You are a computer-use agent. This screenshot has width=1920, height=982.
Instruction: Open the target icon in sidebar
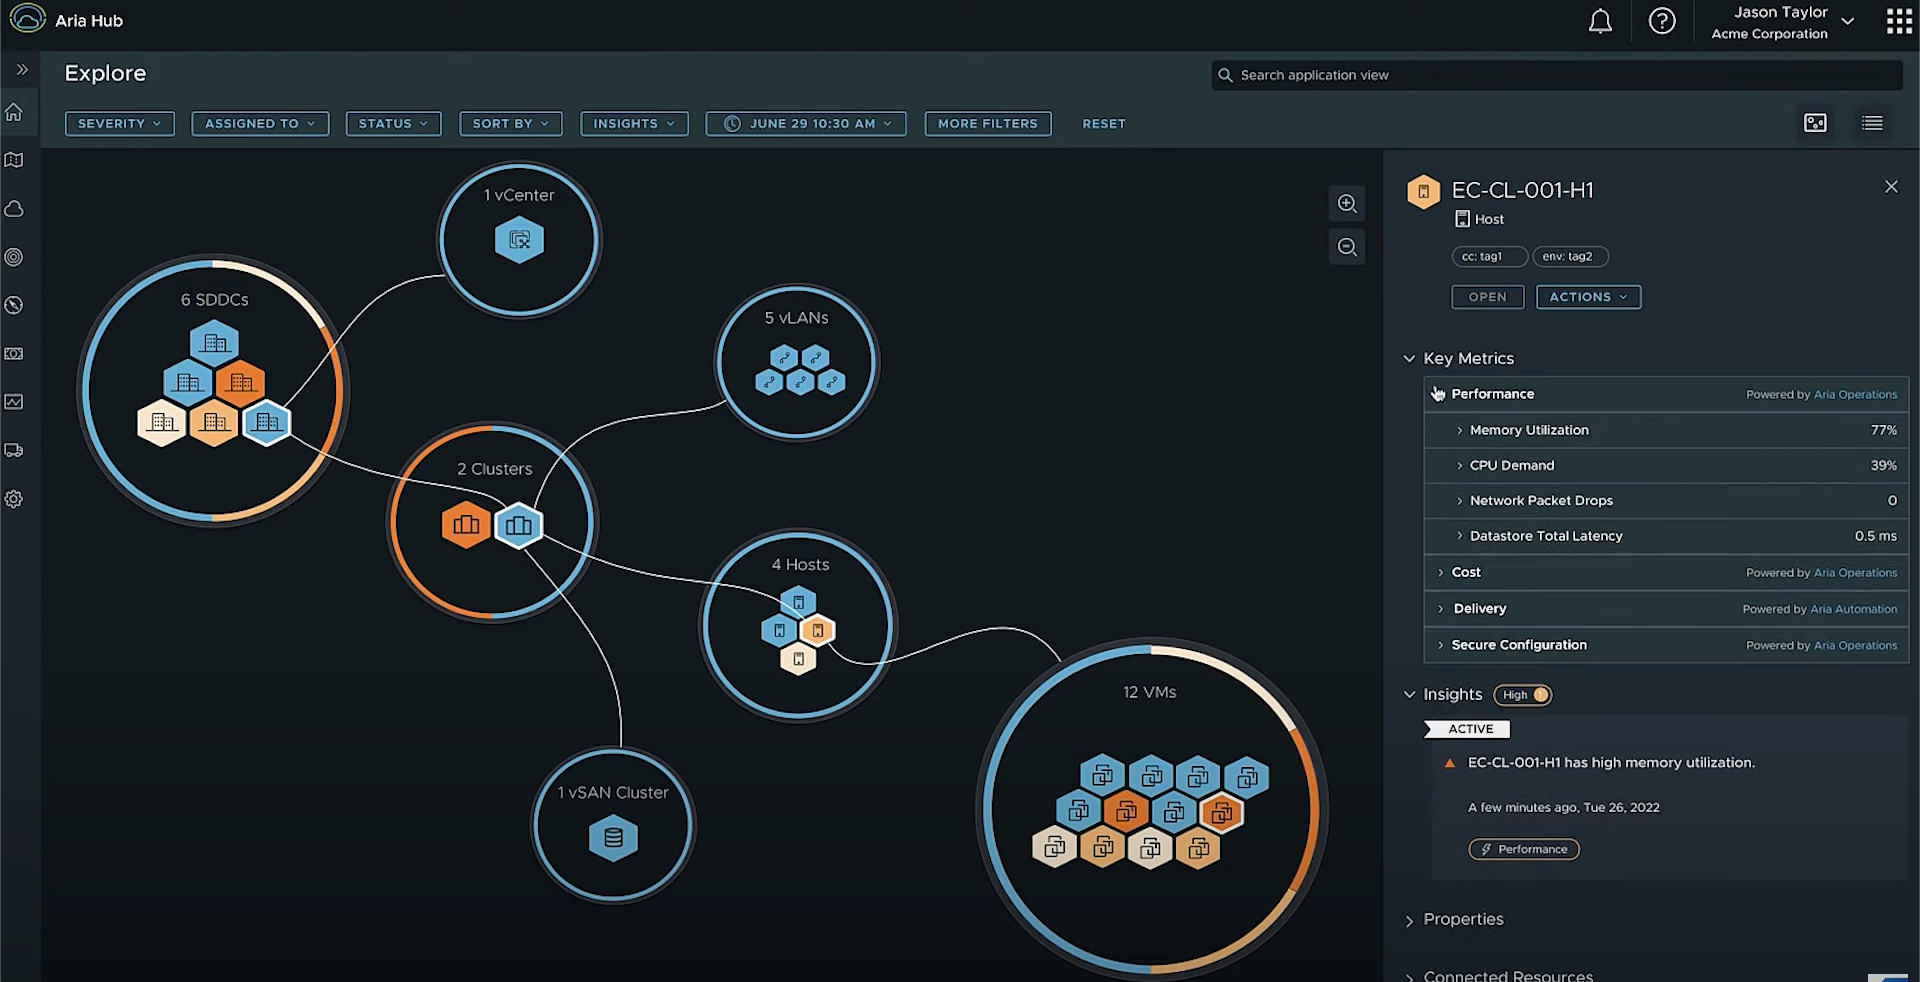click(14, 257)
